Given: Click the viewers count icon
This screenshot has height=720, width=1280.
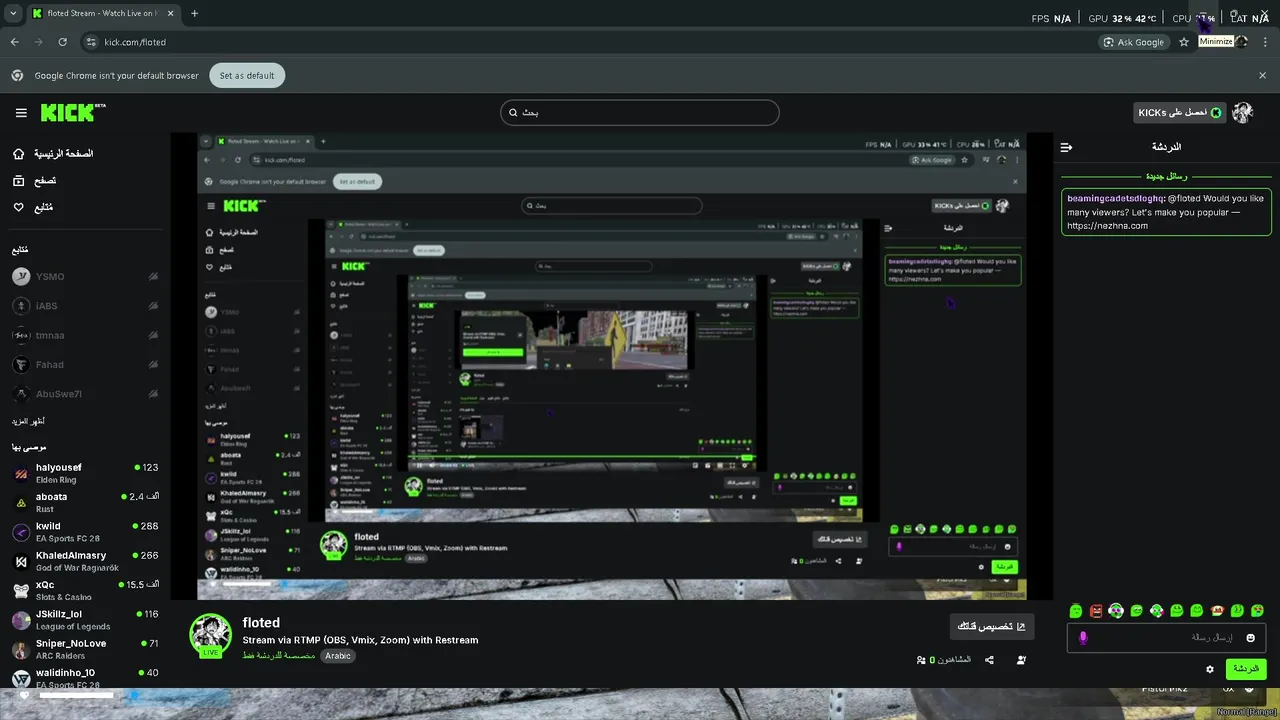Looking at the screenshot, I should point(922,660).
